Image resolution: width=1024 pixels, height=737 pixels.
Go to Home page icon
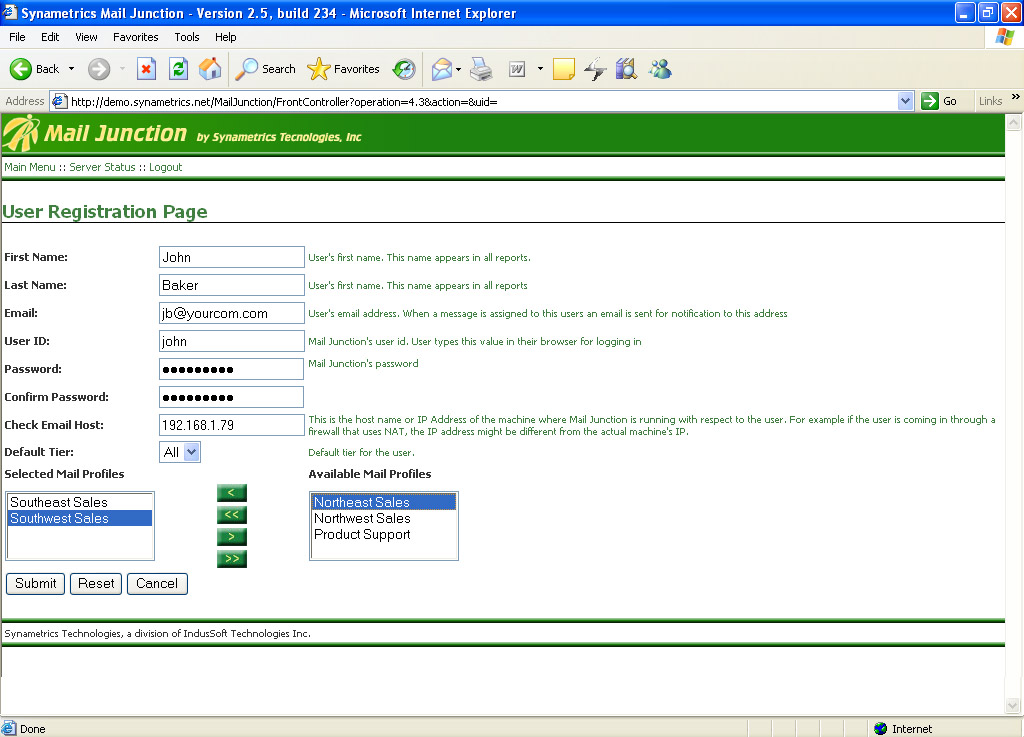[x=210, y=69]
